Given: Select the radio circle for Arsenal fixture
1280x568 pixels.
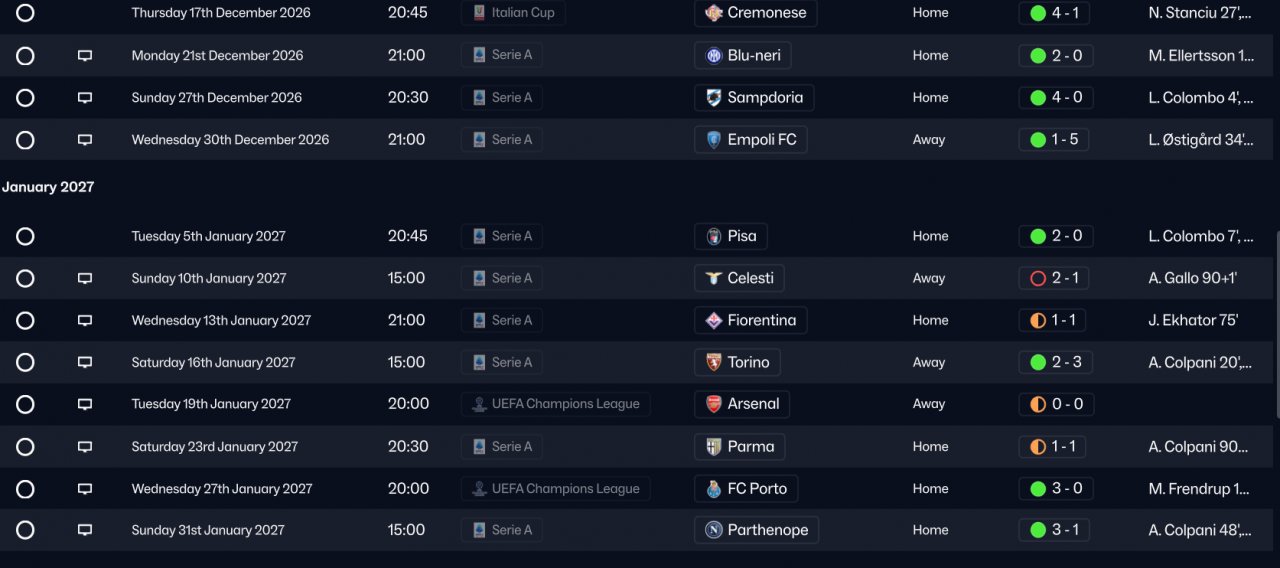Looking at the screenshot, I should tap(25, 404).
